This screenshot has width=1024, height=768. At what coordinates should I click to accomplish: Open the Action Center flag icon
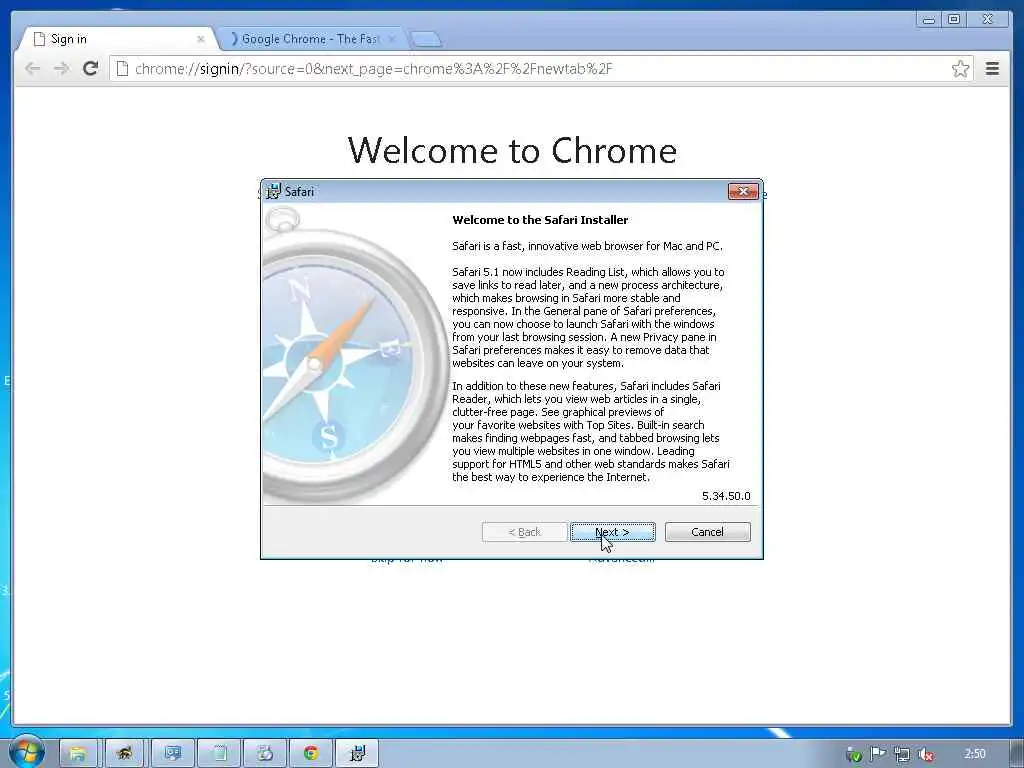(x=877, y=755)
